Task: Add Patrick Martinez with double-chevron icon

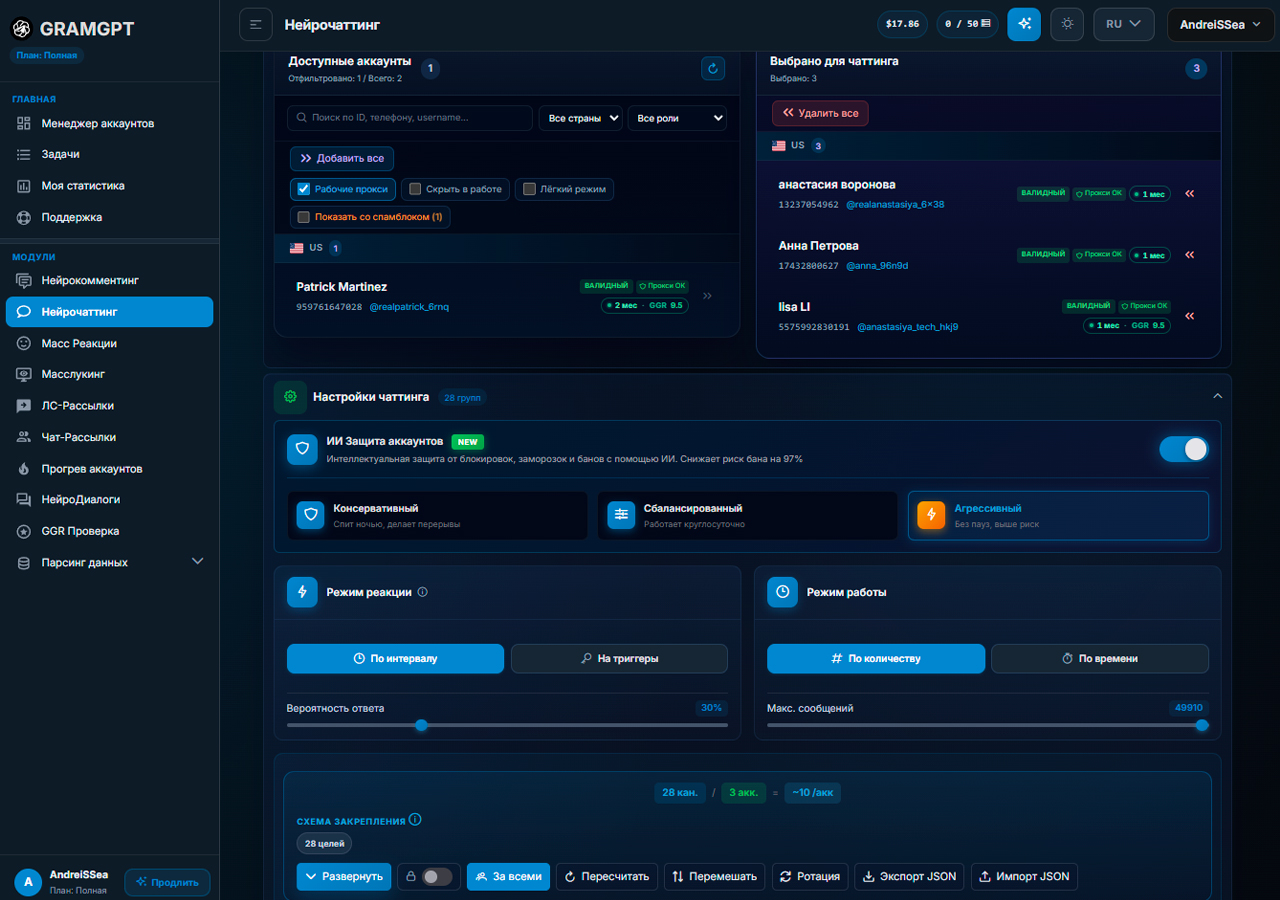Action: click(708, 296)
